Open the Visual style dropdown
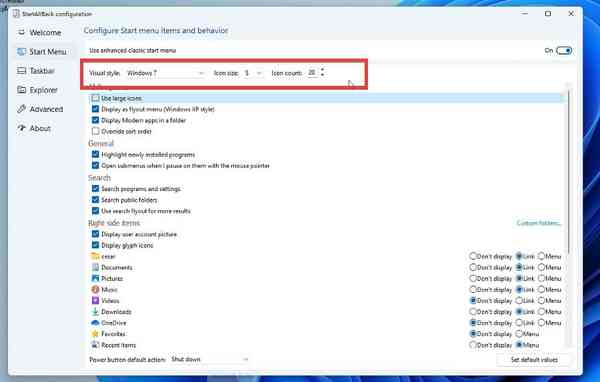This screenshot has height=382, width=600. pos(165,73)
